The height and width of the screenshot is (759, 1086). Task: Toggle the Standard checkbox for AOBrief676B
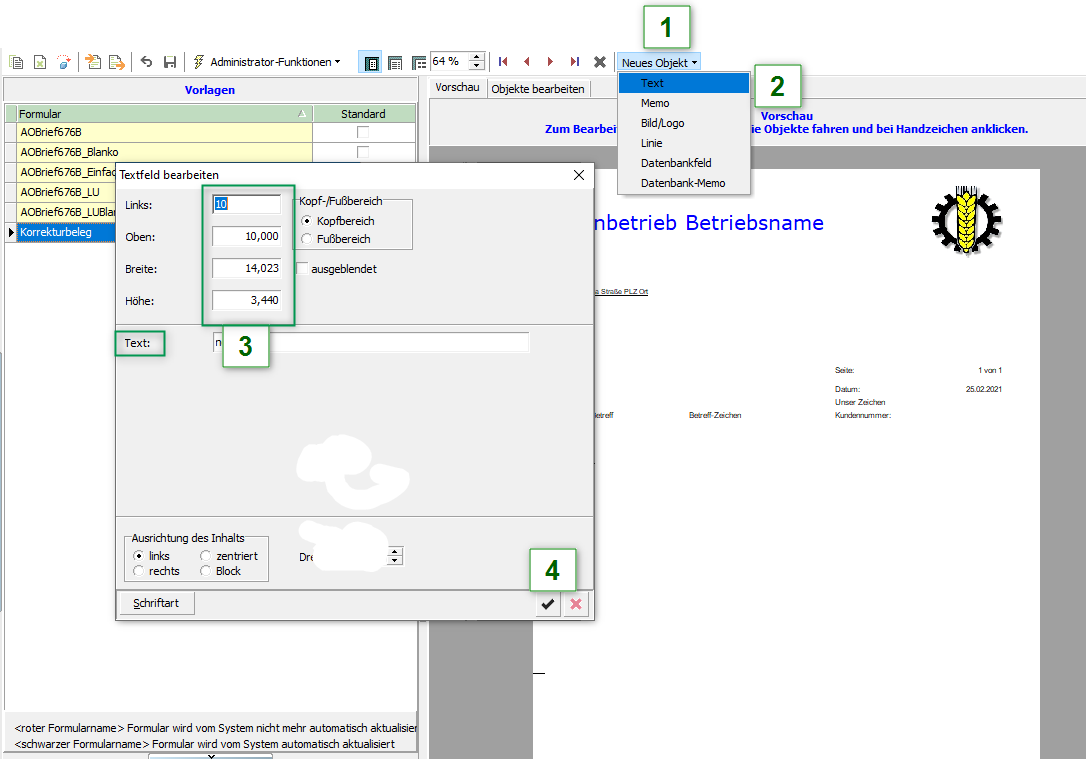(x=363, y=132)
